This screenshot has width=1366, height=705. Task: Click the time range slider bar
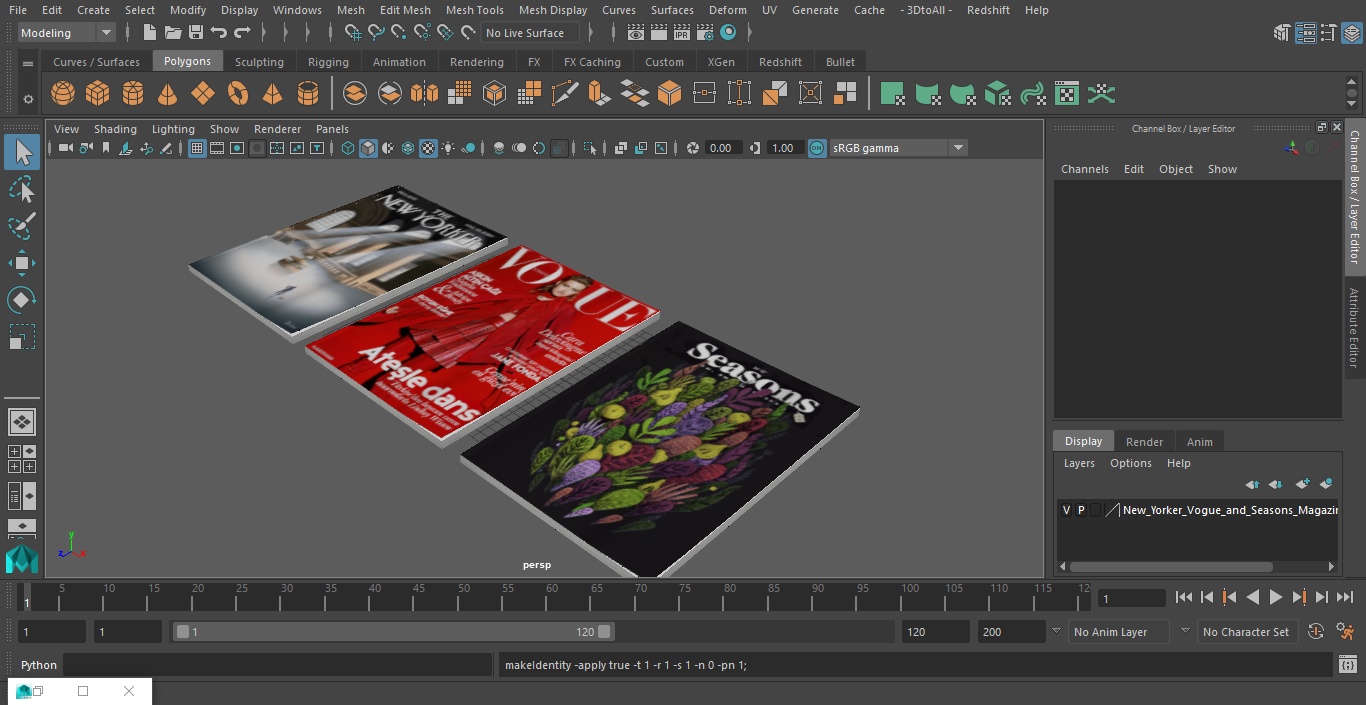point(394,632)
